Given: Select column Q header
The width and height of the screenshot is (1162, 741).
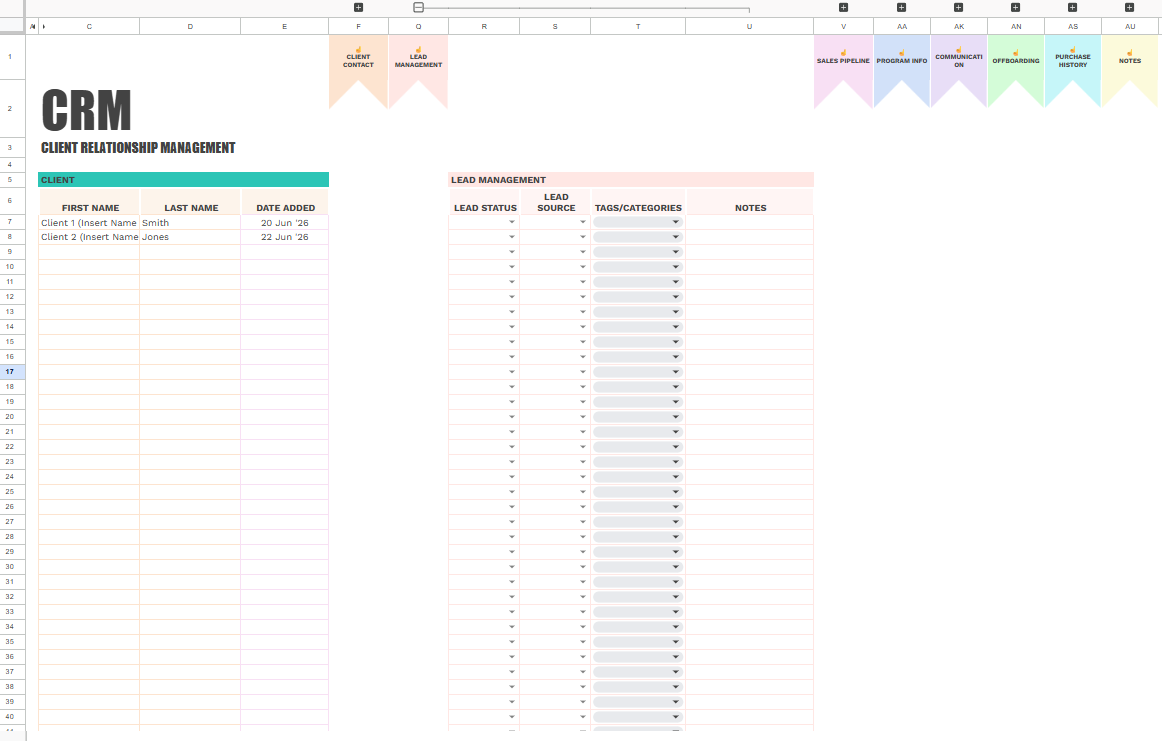Looking at the screenshot, I should click(419, 27).
